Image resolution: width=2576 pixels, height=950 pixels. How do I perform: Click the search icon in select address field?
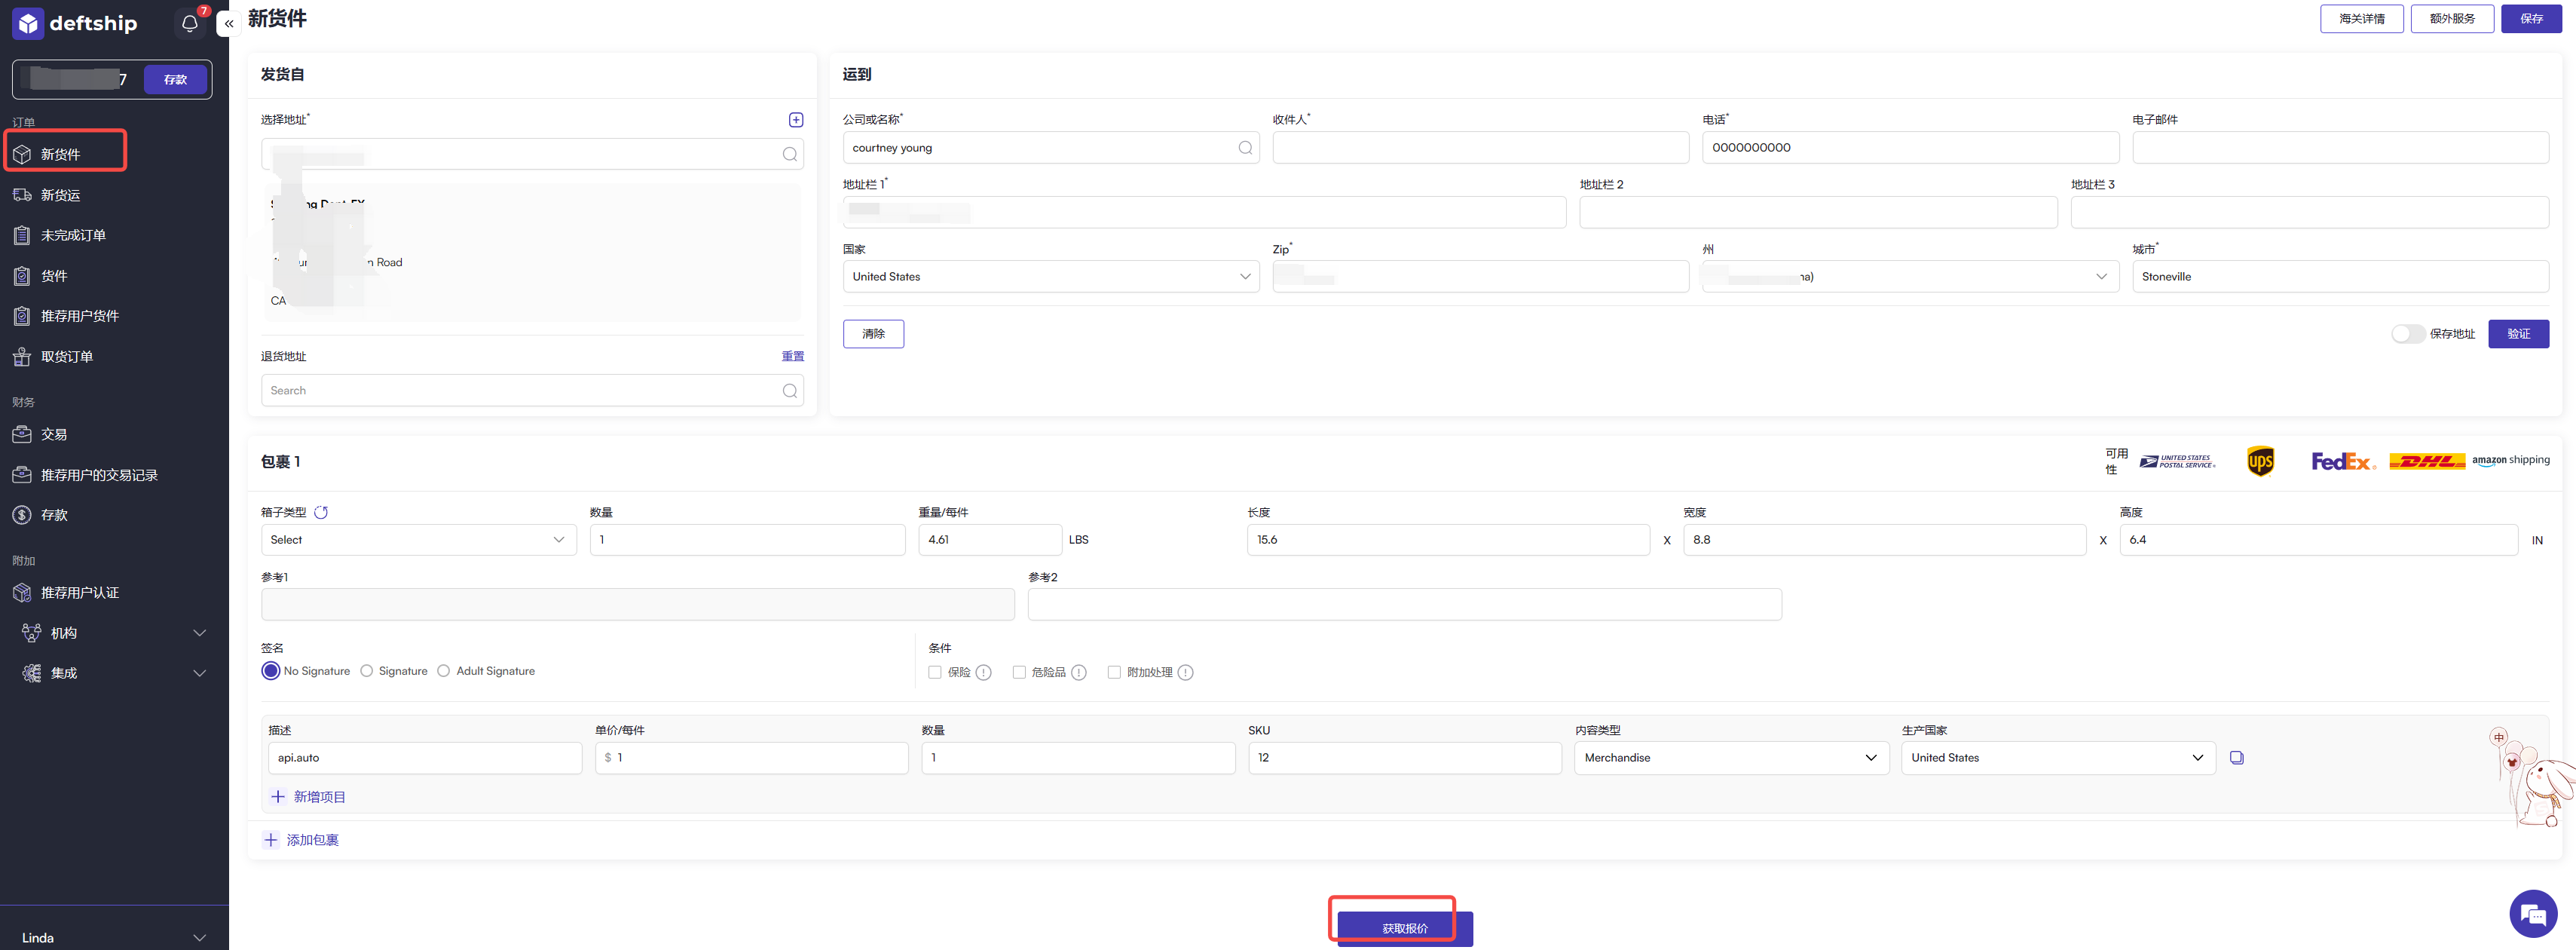pos(790,154)
